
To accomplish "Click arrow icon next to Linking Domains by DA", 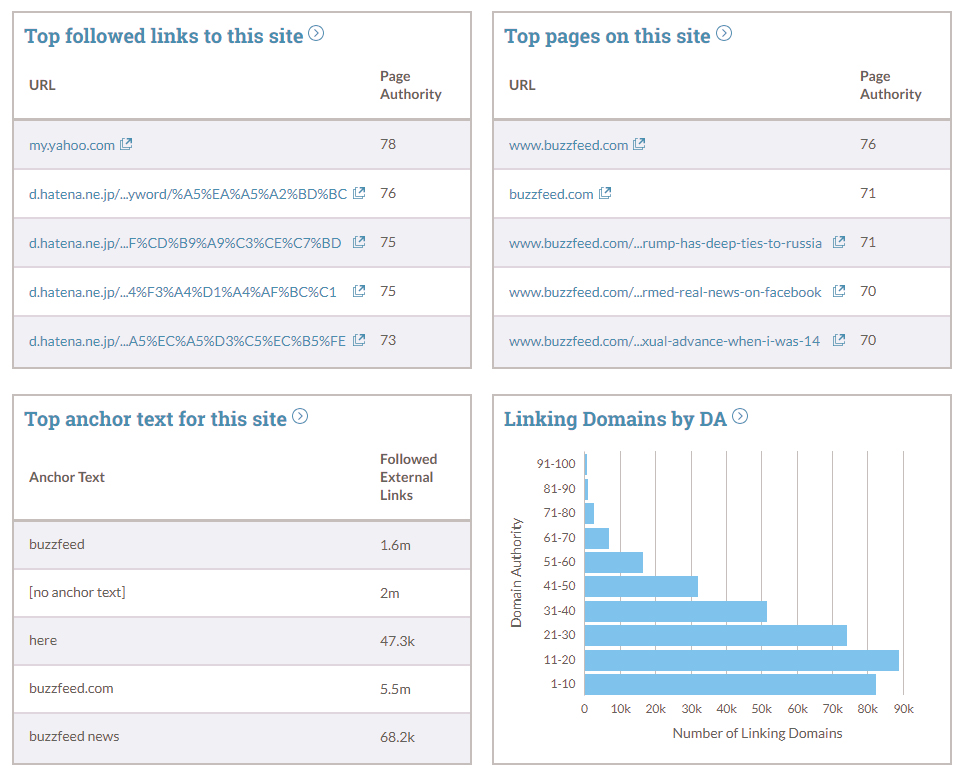I will (740, 416).
